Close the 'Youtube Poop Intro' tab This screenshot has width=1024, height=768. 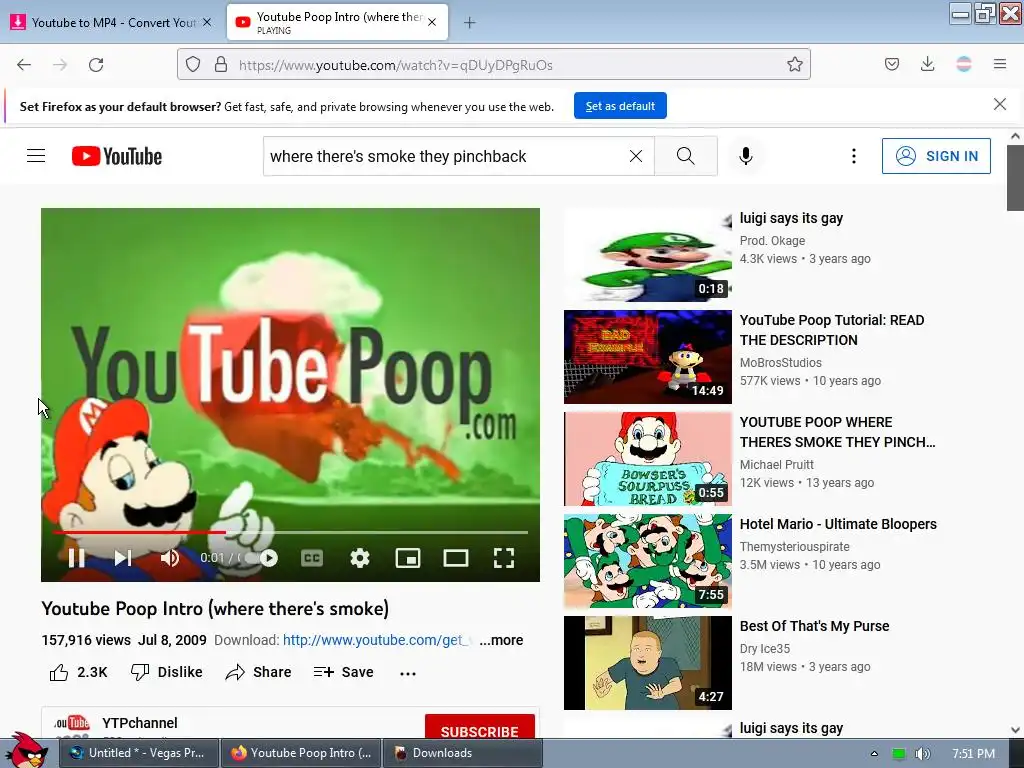click(x=432, y=22)
